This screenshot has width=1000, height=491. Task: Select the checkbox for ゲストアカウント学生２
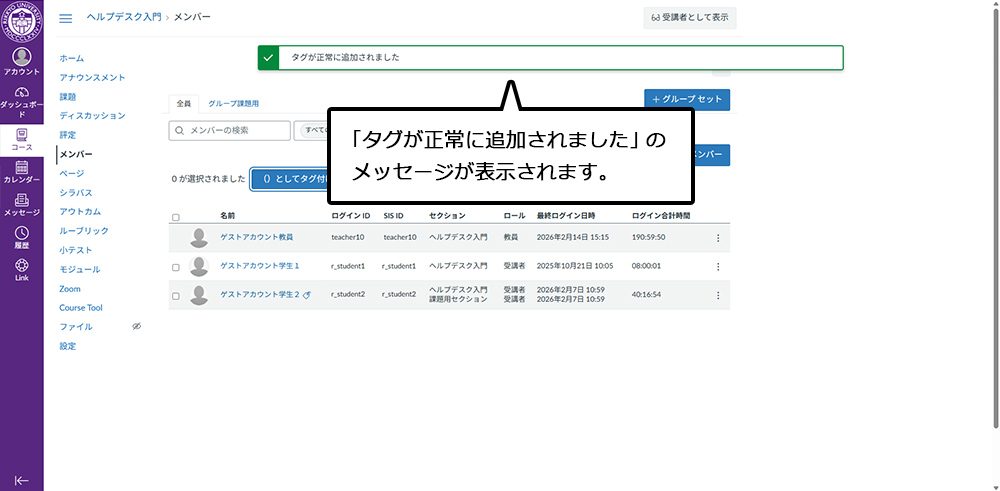click(176, 296)
